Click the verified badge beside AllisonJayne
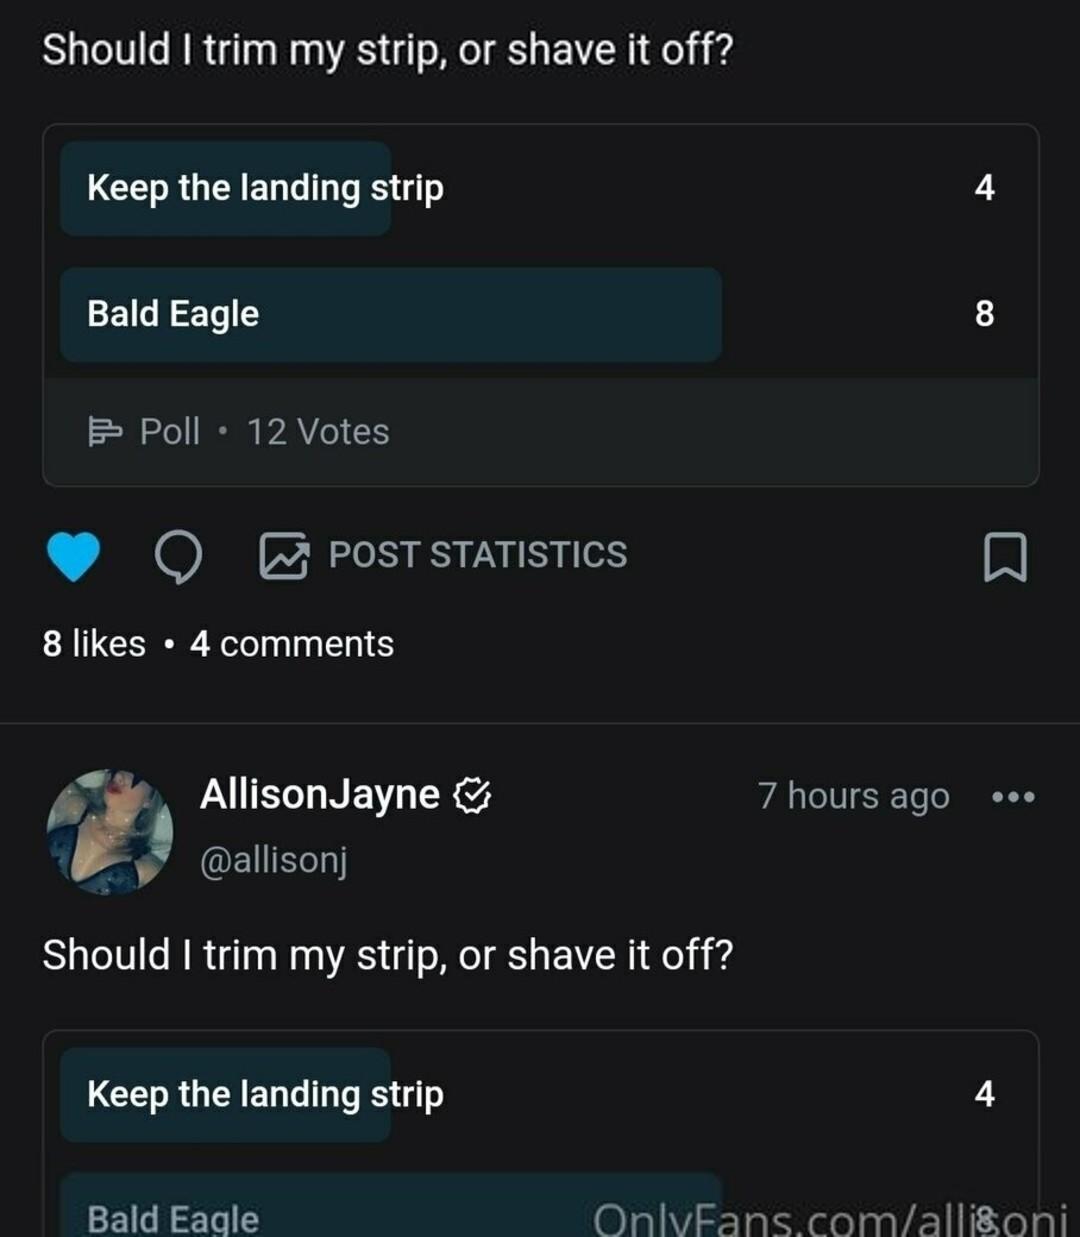The image size is (1080, 1237). (x=472, y=796)
